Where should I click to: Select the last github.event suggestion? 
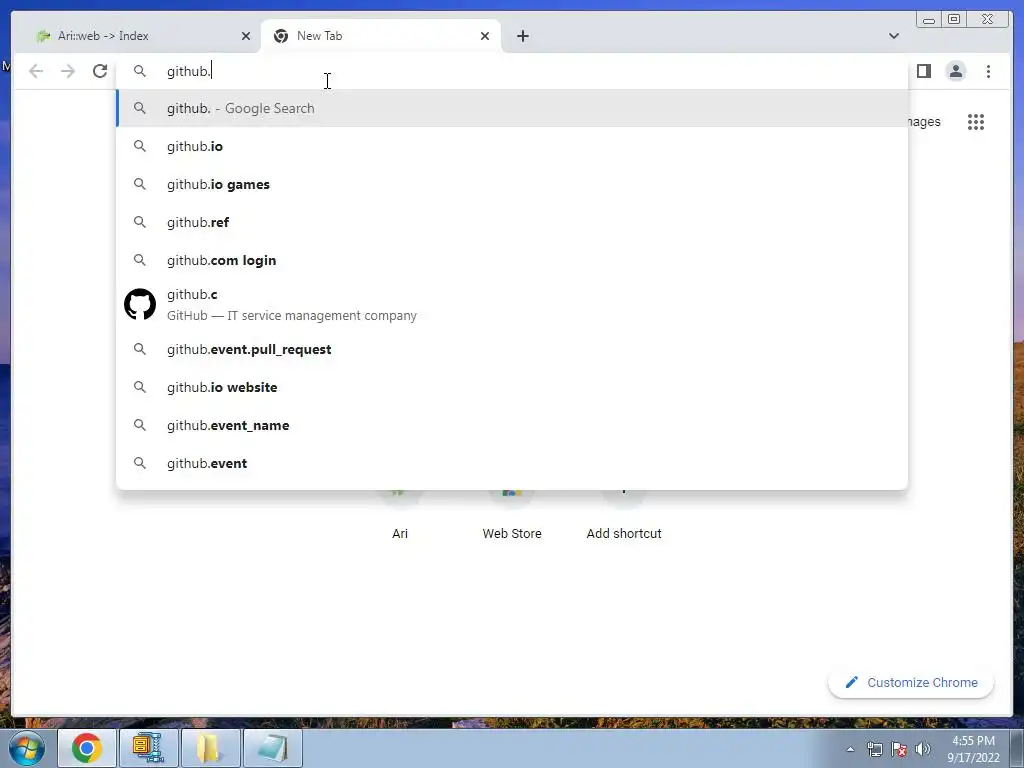point(512,463)
